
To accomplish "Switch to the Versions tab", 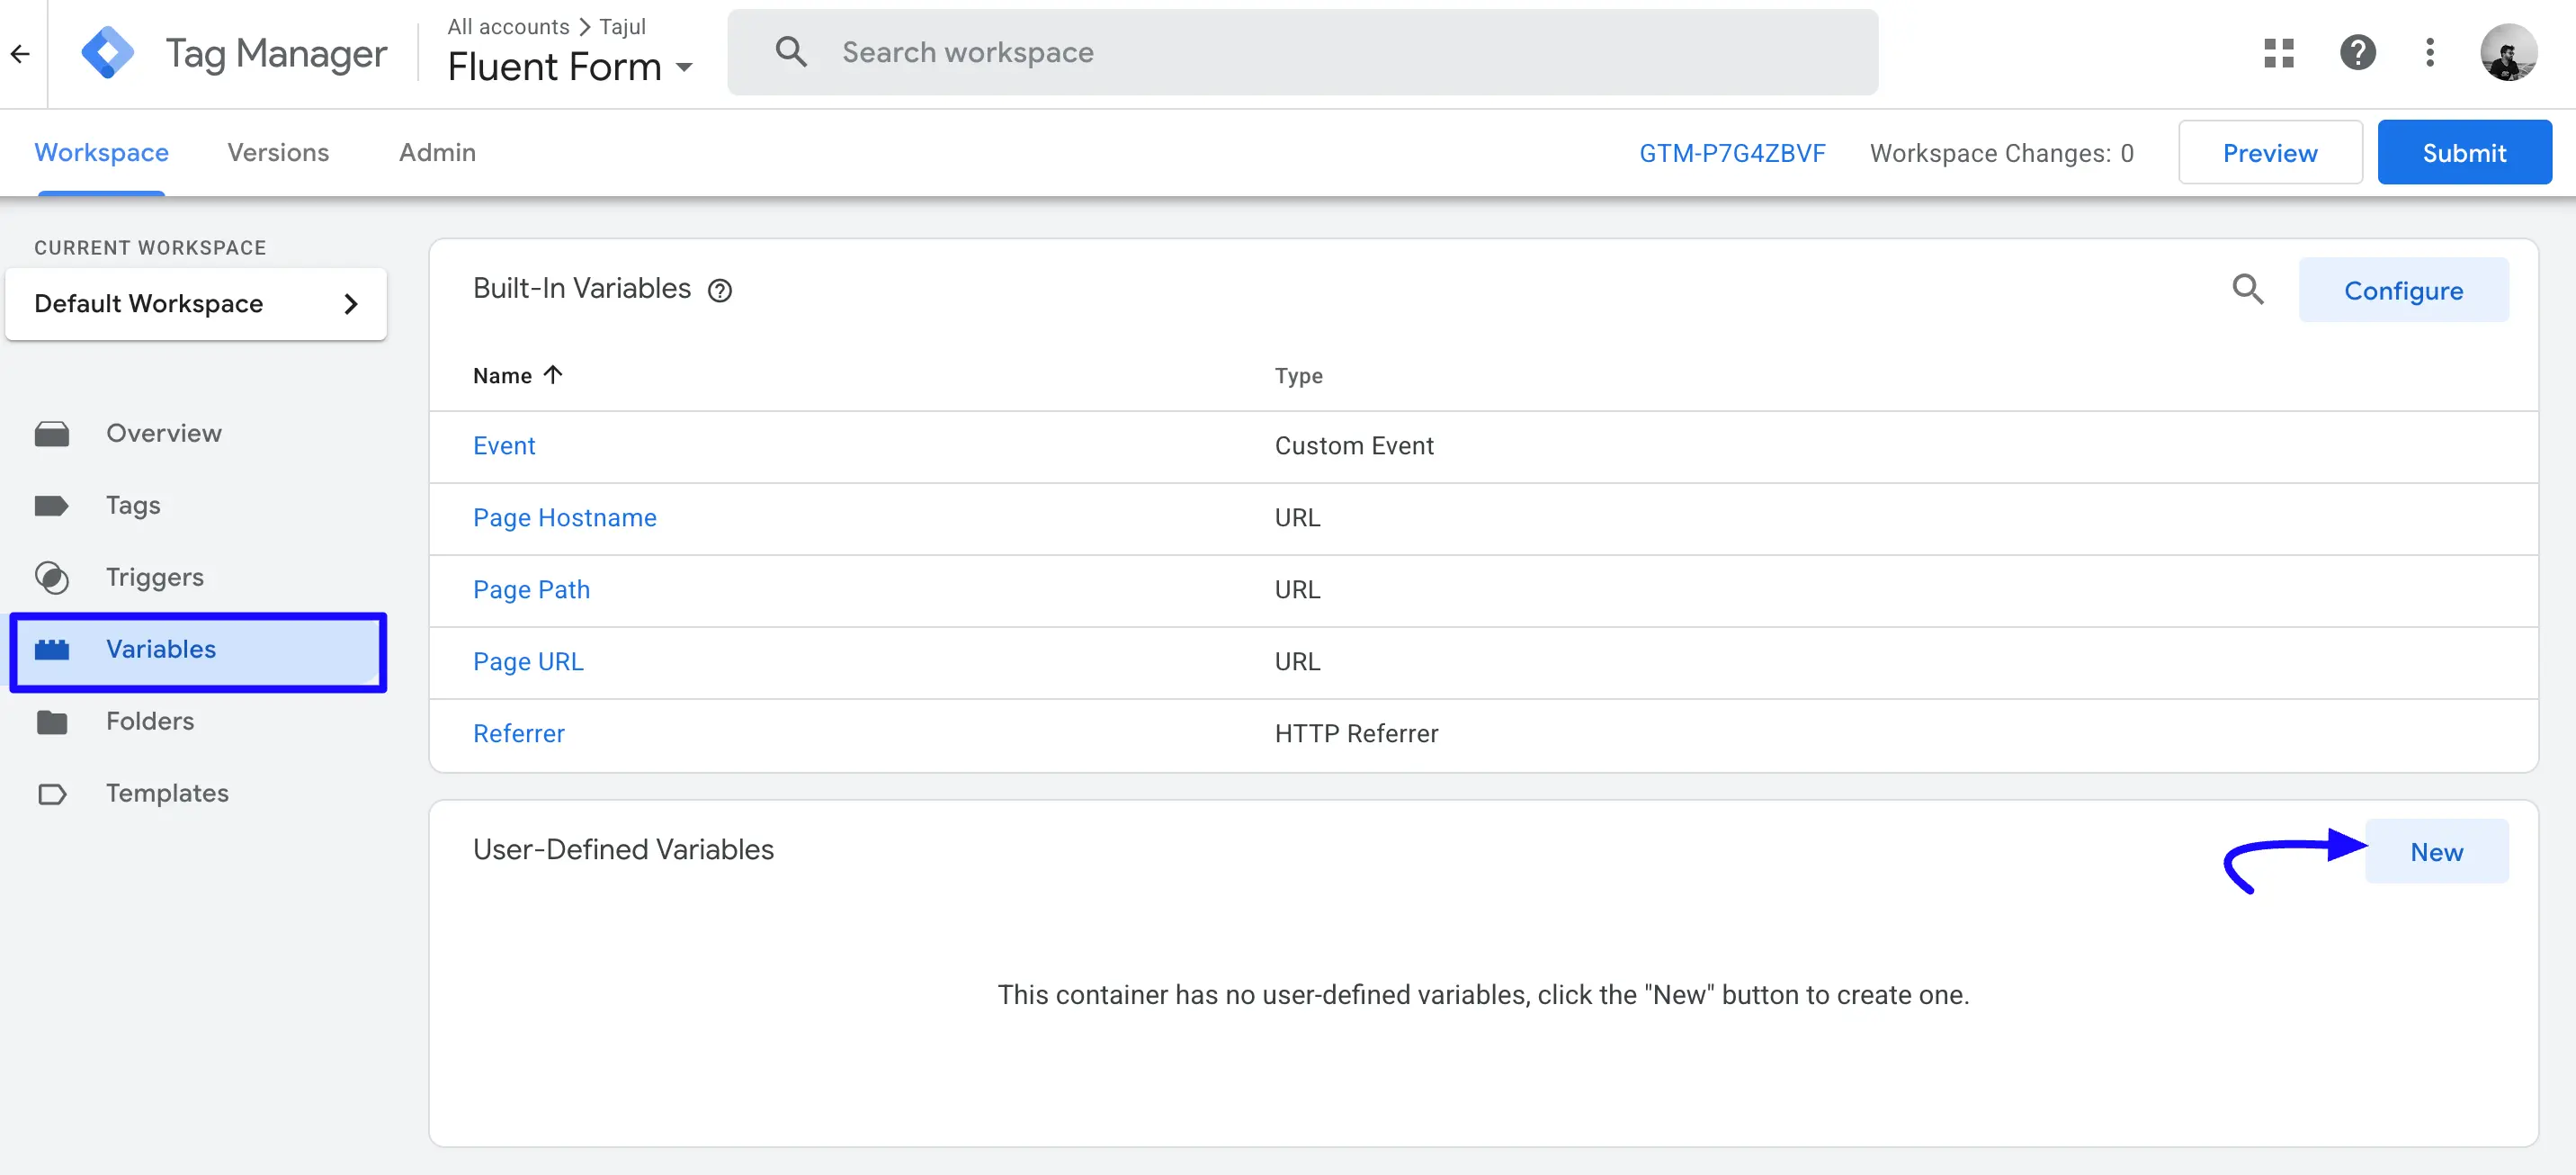I will [x=278, y=152].
